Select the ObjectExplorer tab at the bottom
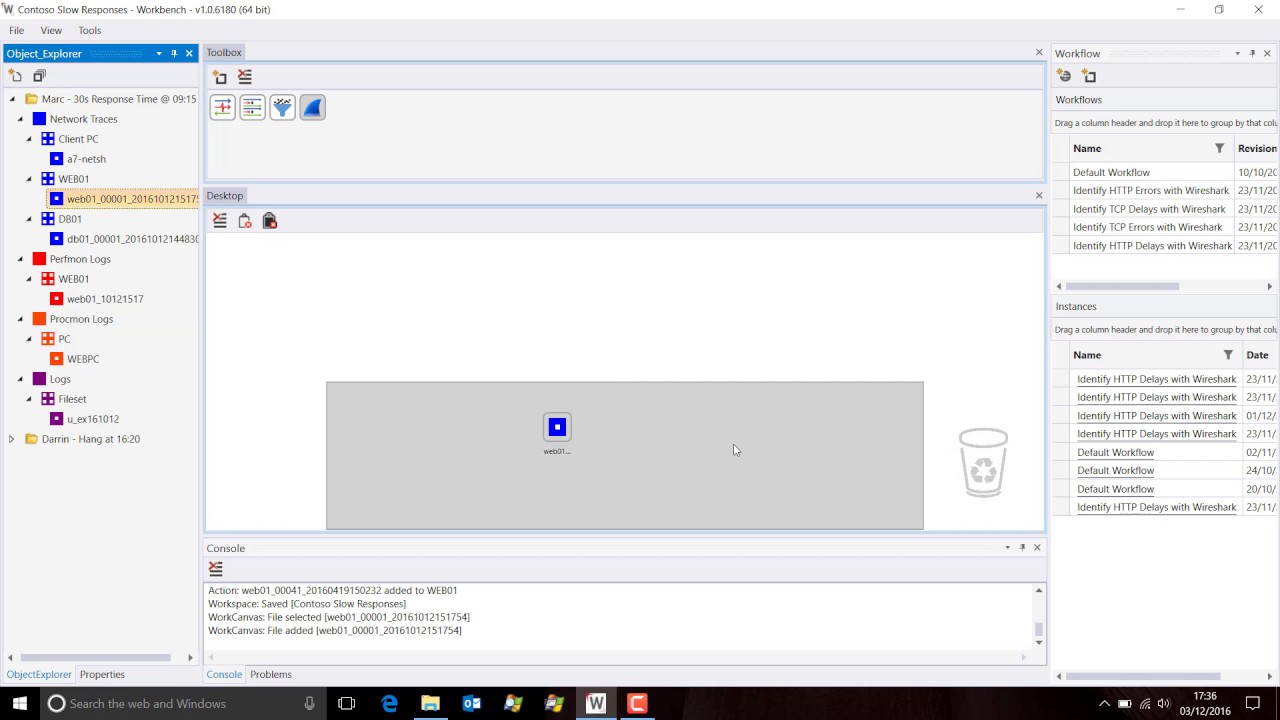The image size is (1280, 720). point(39,674)
